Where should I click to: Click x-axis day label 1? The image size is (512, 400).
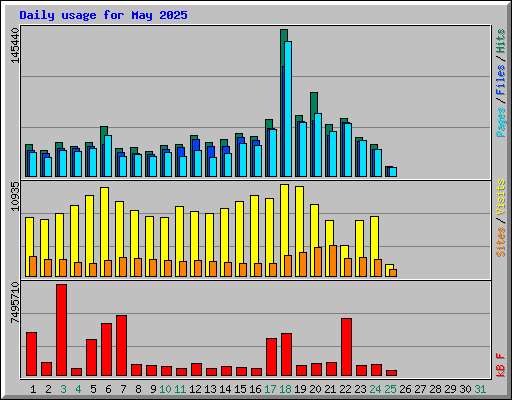[x=33, y=389]
